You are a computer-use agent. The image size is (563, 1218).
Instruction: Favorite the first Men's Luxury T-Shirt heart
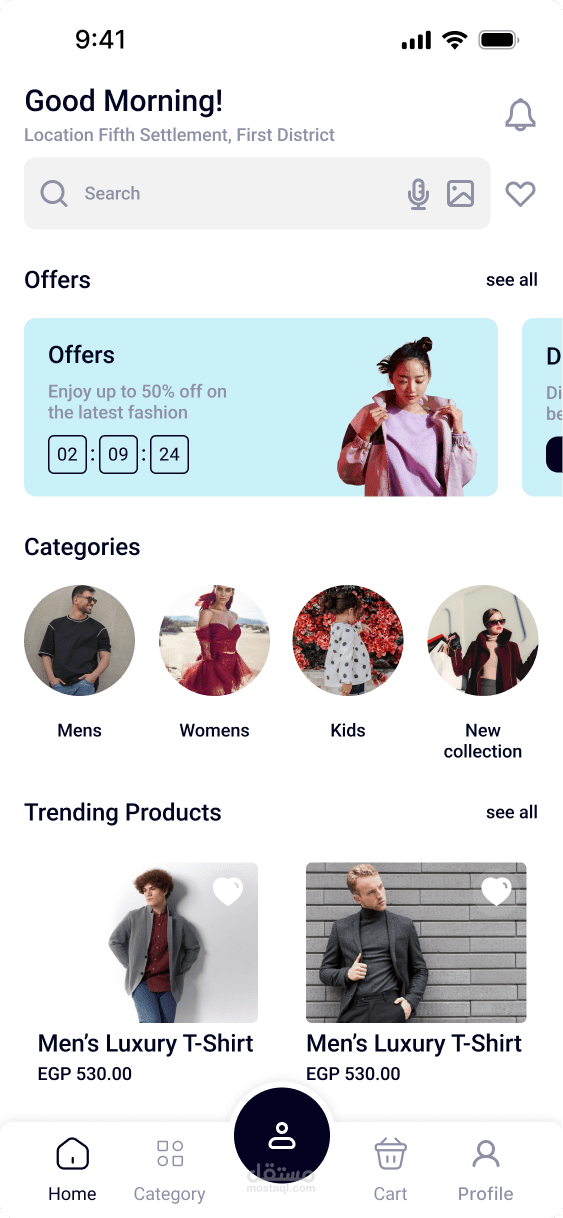coord(228,891)
